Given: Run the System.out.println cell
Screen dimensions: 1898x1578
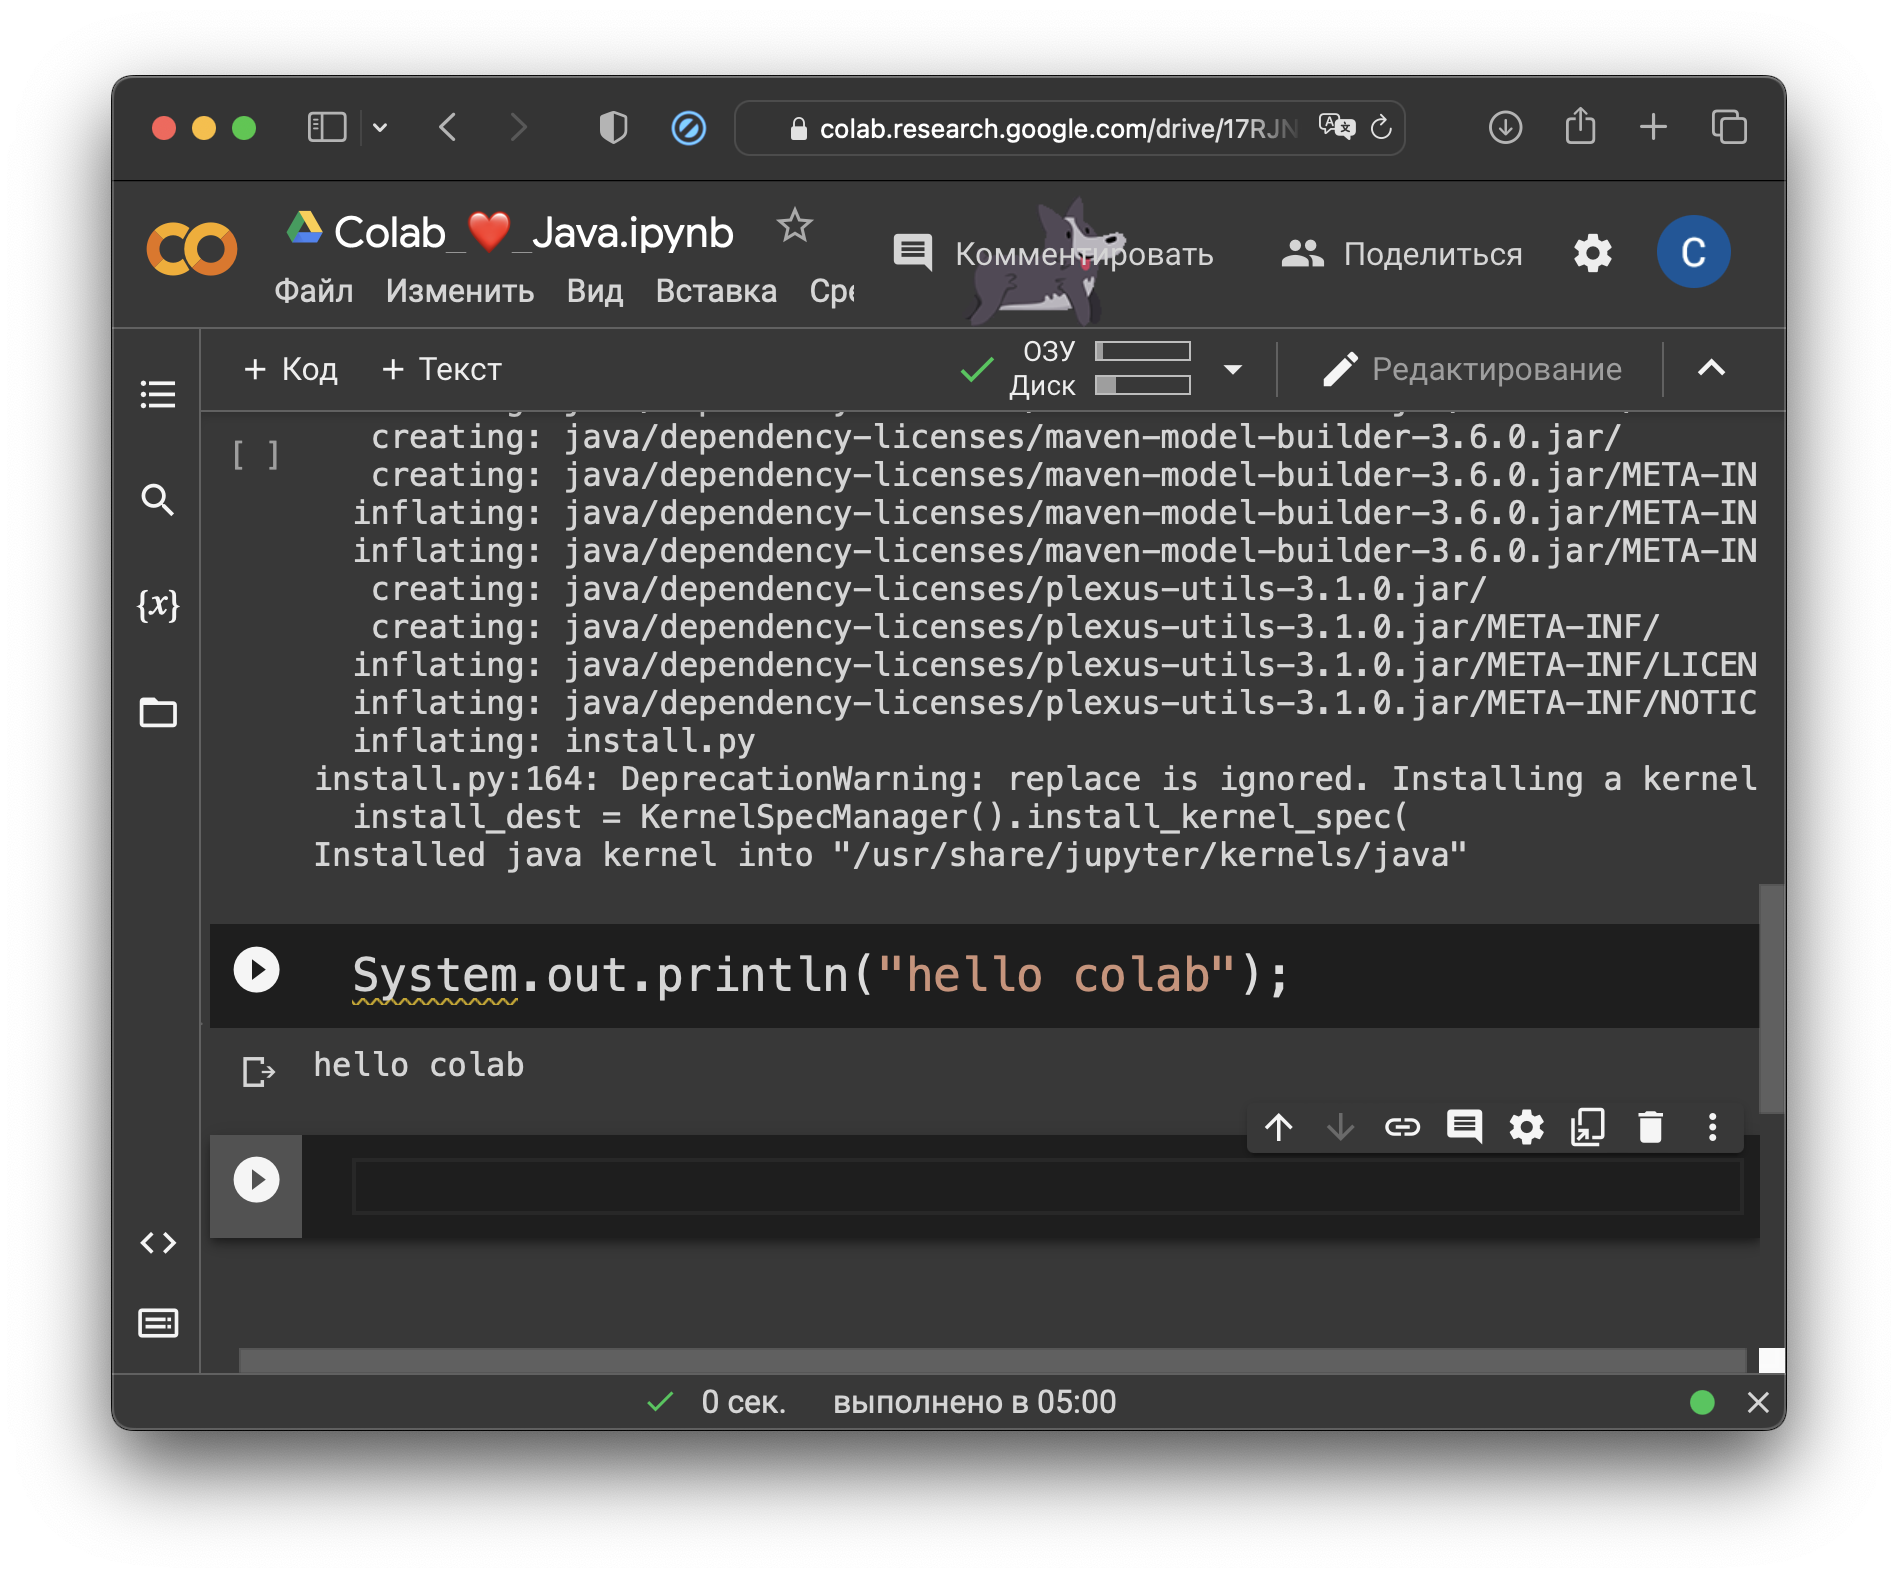Looking at the screenshot, I should pos(256,970).
